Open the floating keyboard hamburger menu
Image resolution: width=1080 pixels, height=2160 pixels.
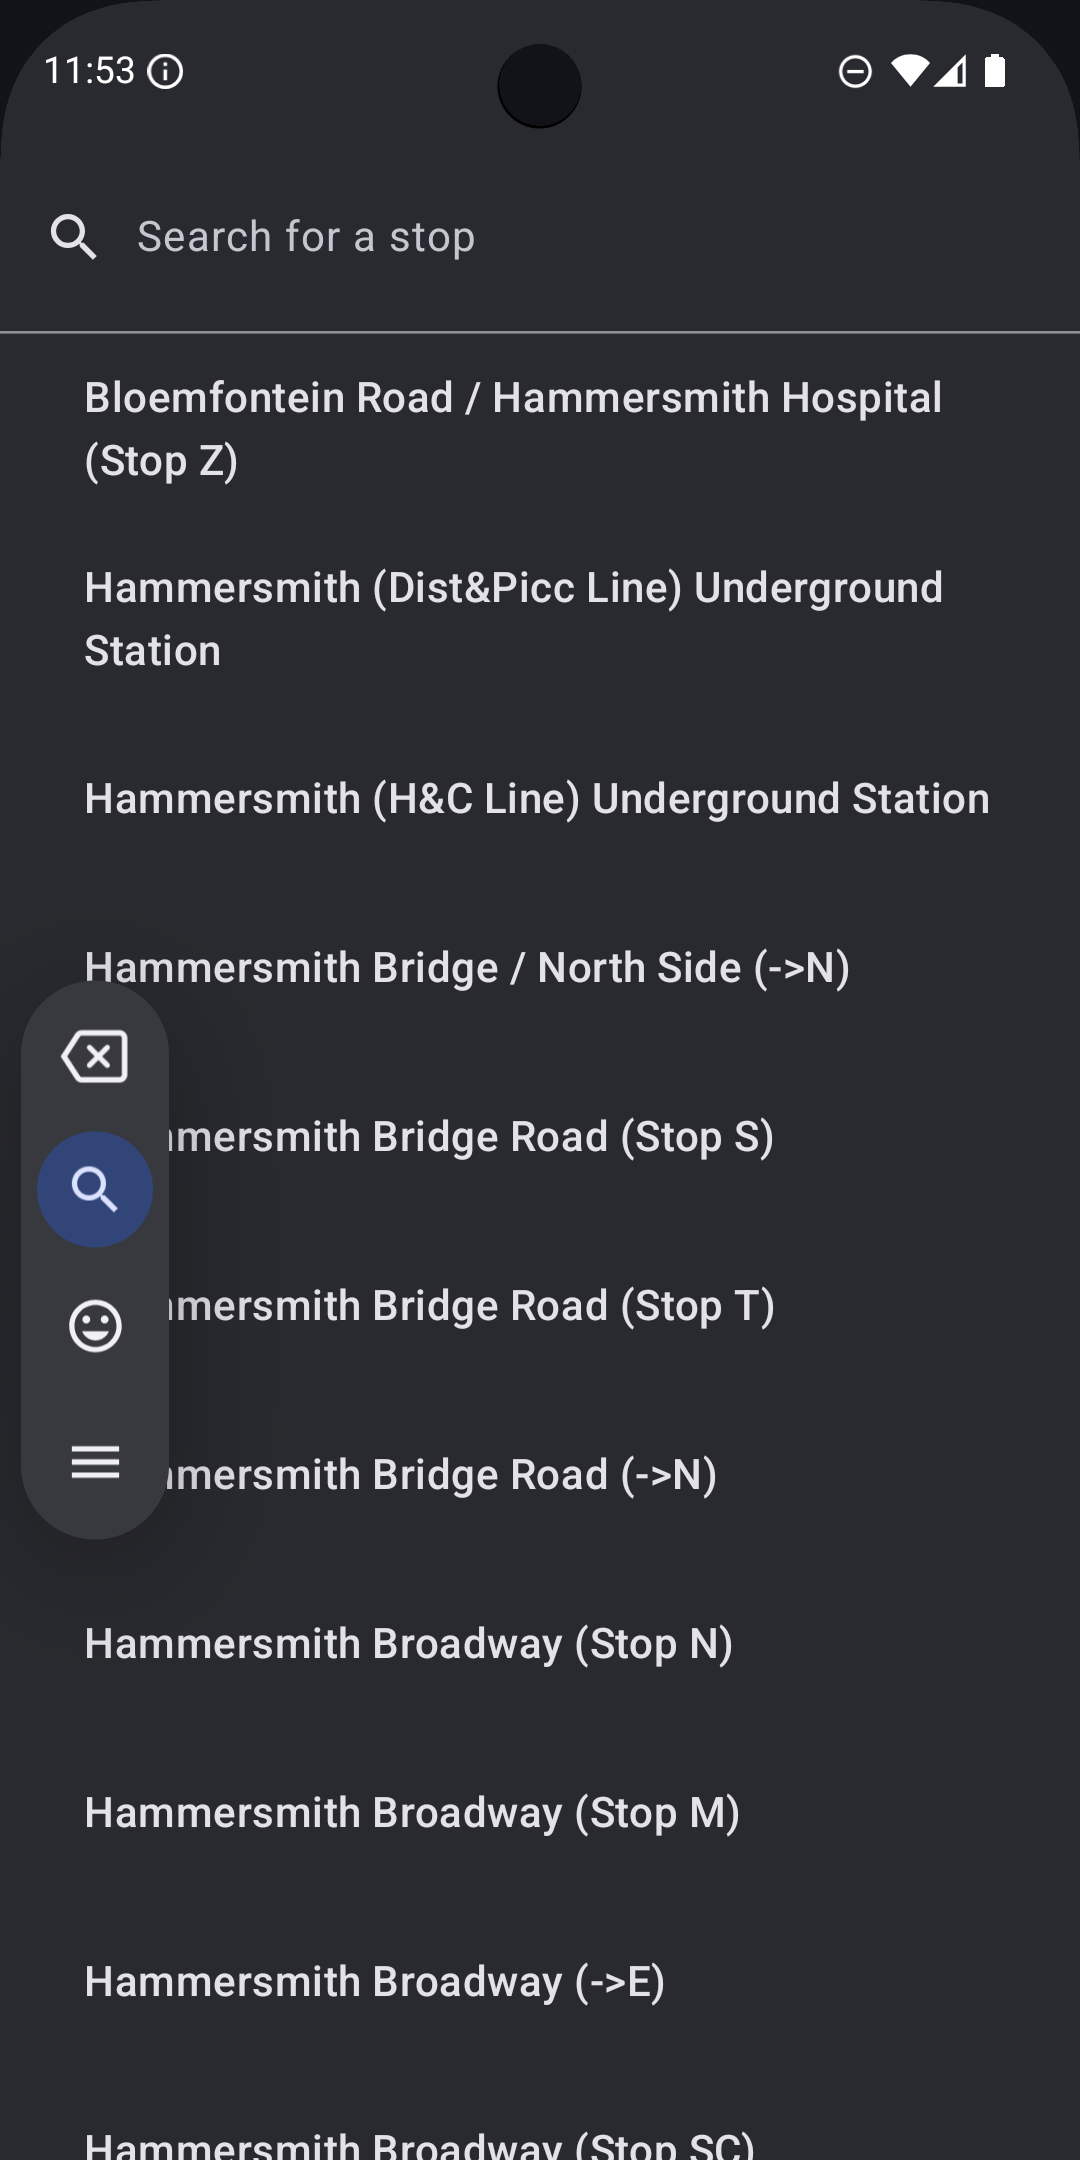coord(95,1462)
